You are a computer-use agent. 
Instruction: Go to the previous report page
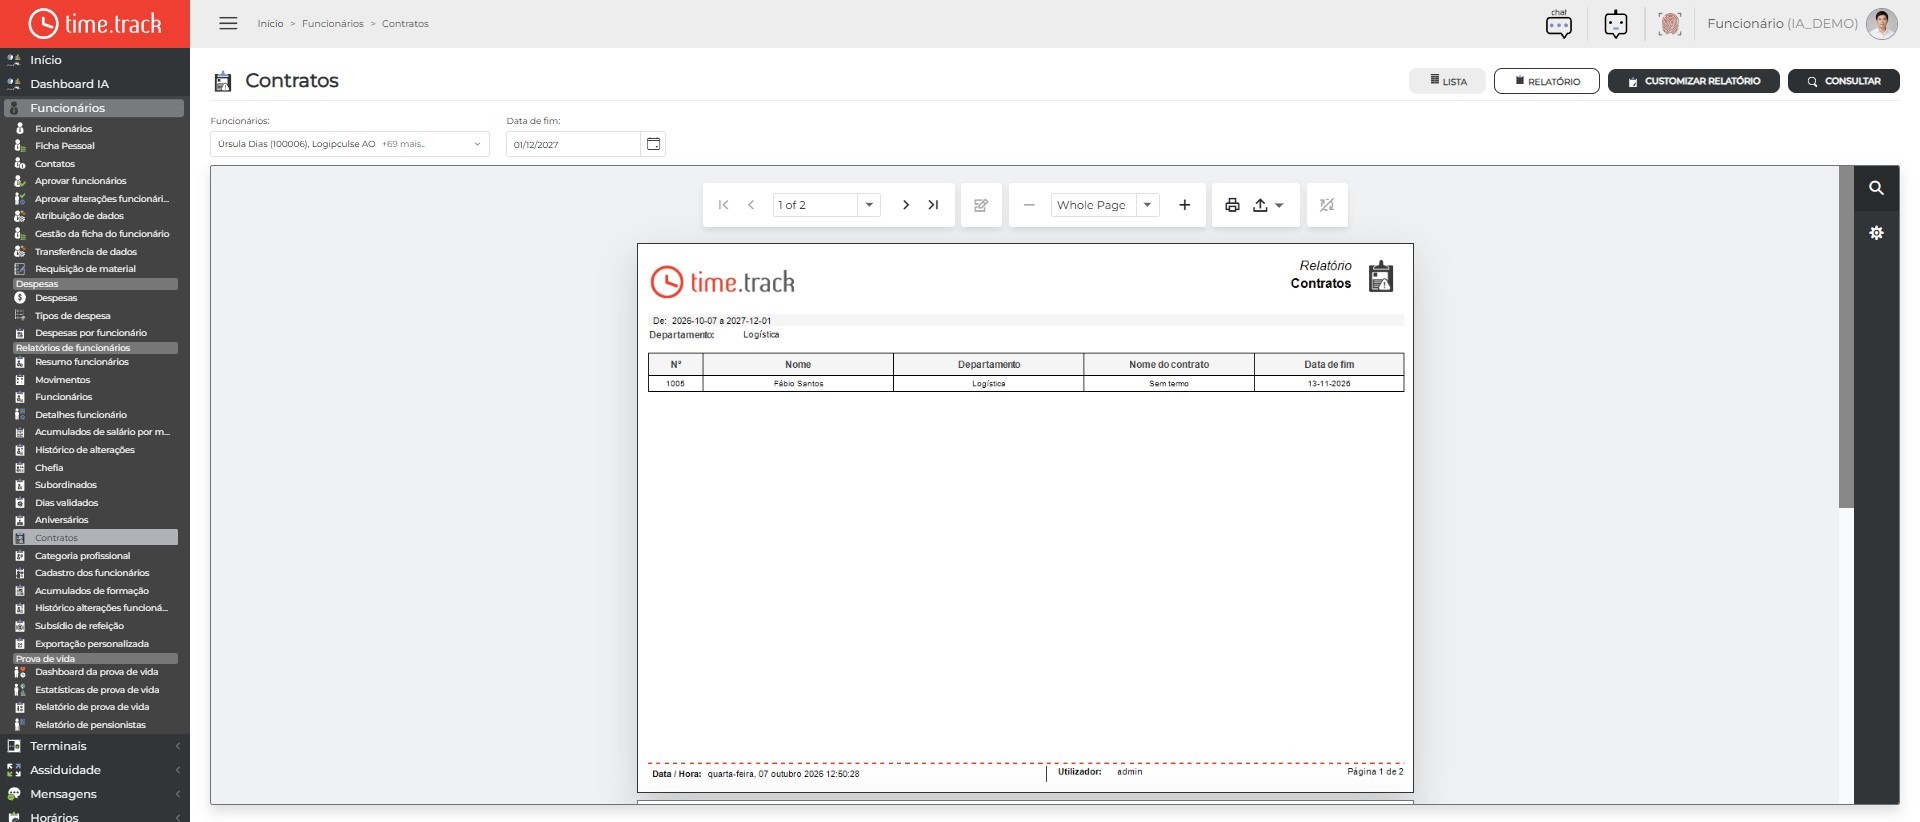coord(751,205)
